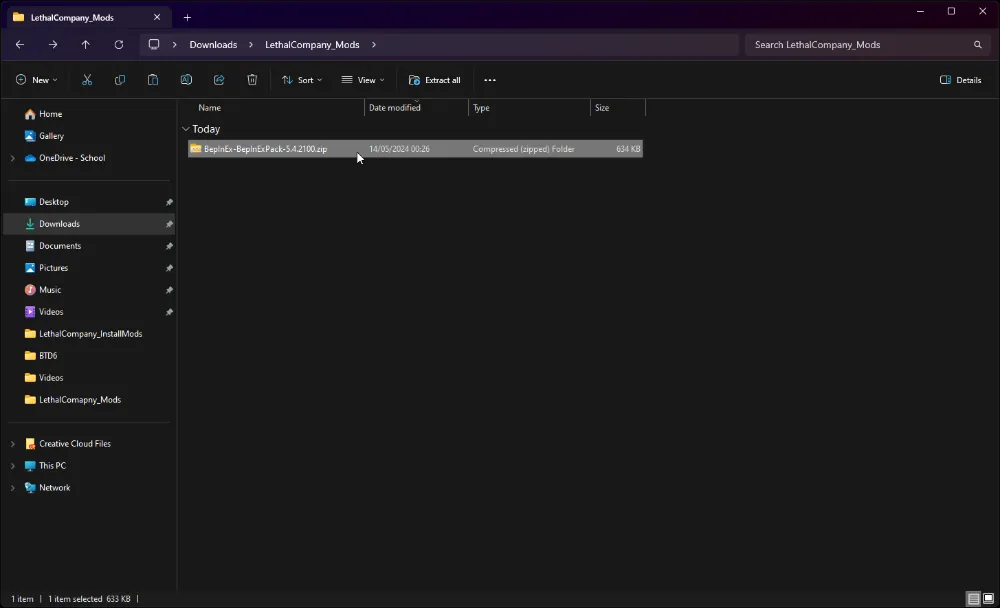Viewport: 1000px width, 608px height.
Task: Go up one folder level
Action: point(86,44)
